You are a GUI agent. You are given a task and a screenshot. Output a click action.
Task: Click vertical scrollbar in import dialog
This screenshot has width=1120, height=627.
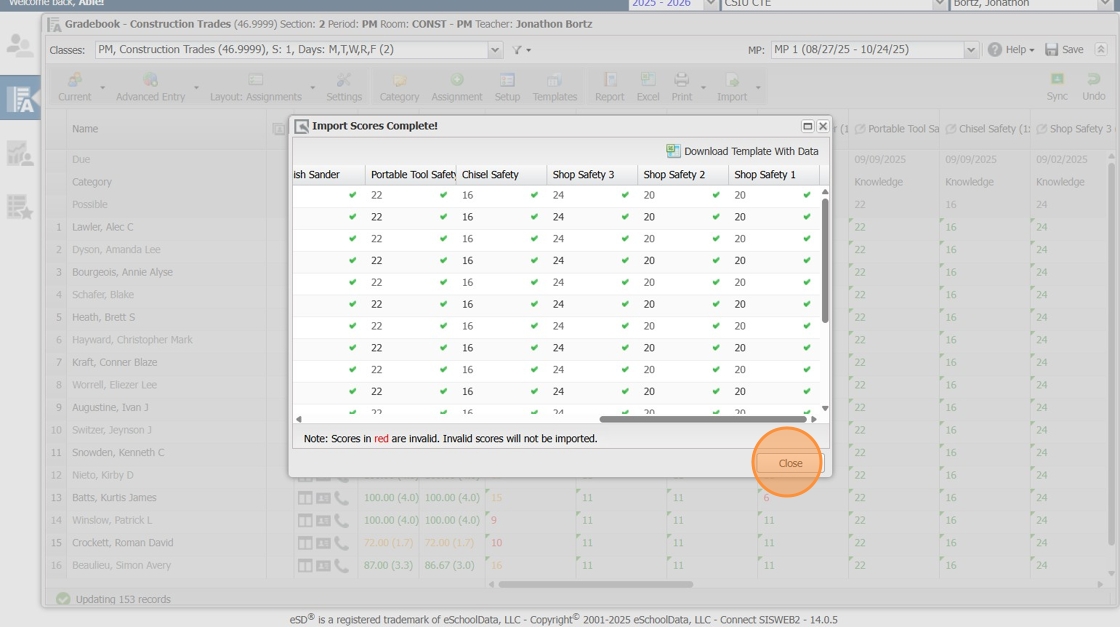(825, 261)
